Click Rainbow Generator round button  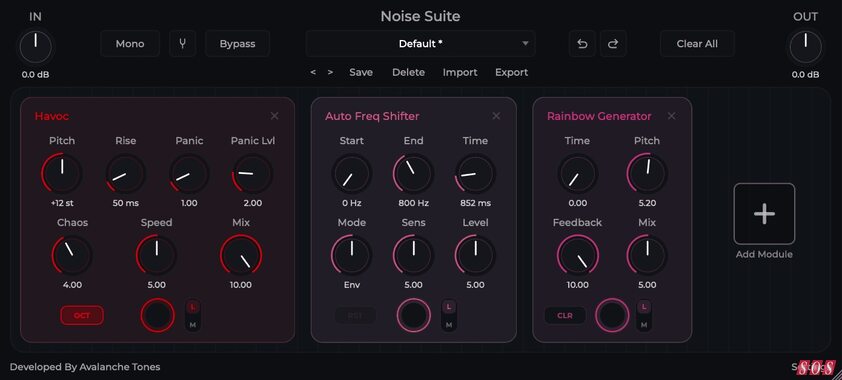coord(612,315)
